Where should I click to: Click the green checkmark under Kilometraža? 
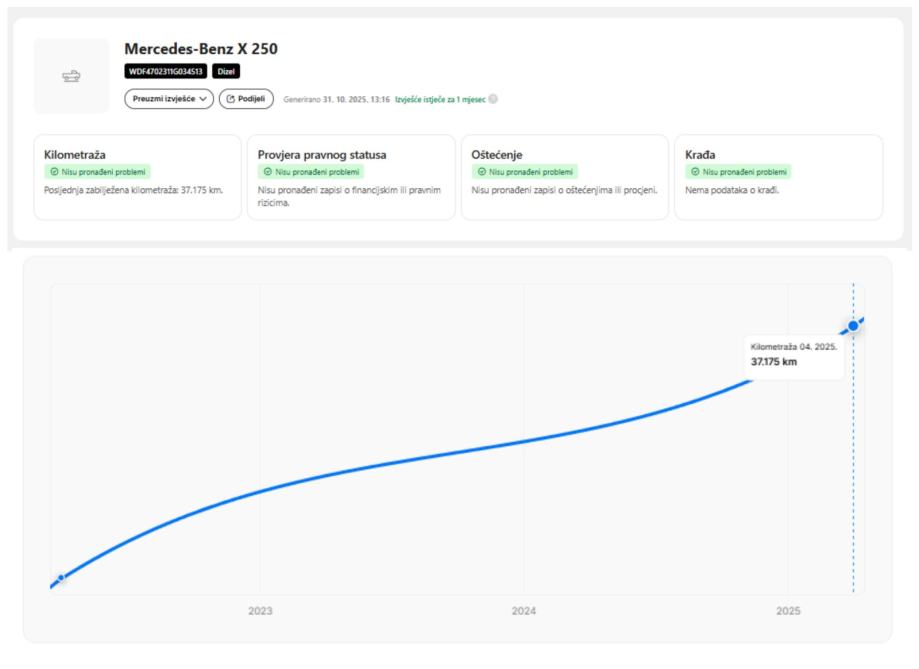pos(54,172)
